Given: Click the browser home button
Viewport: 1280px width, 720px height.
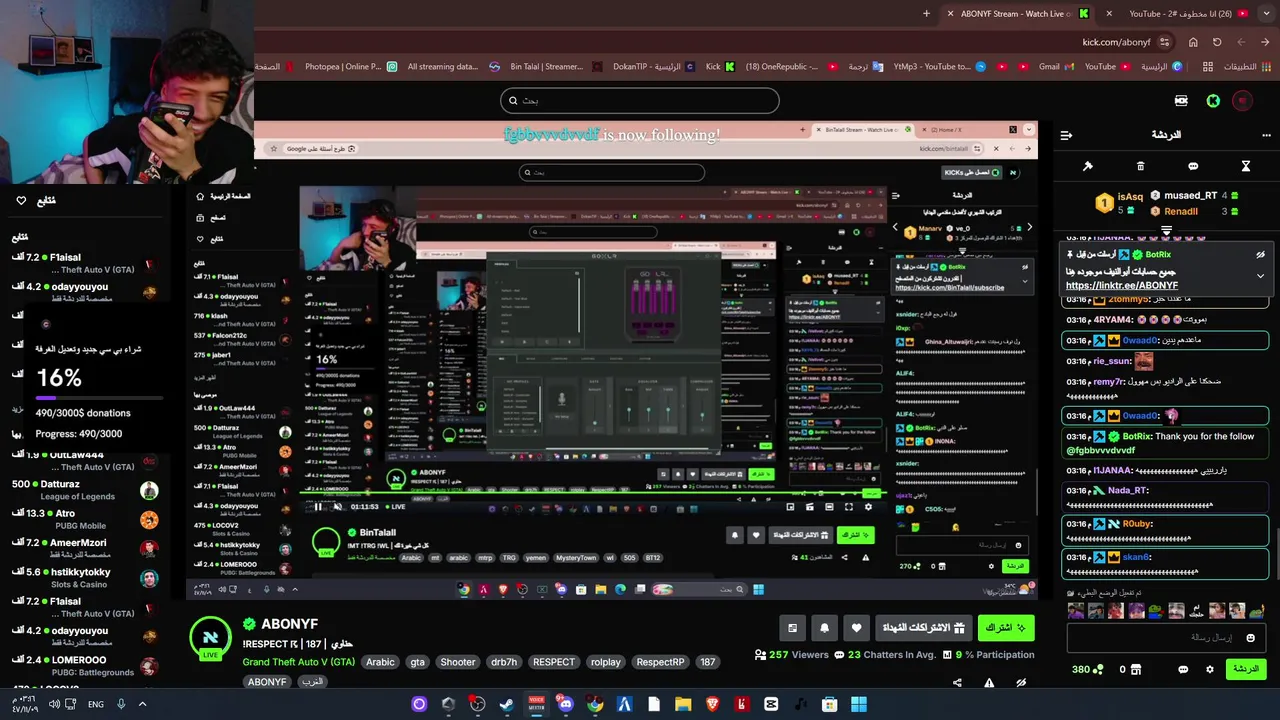Looking at the screenshot, I should click(1193, 42).
